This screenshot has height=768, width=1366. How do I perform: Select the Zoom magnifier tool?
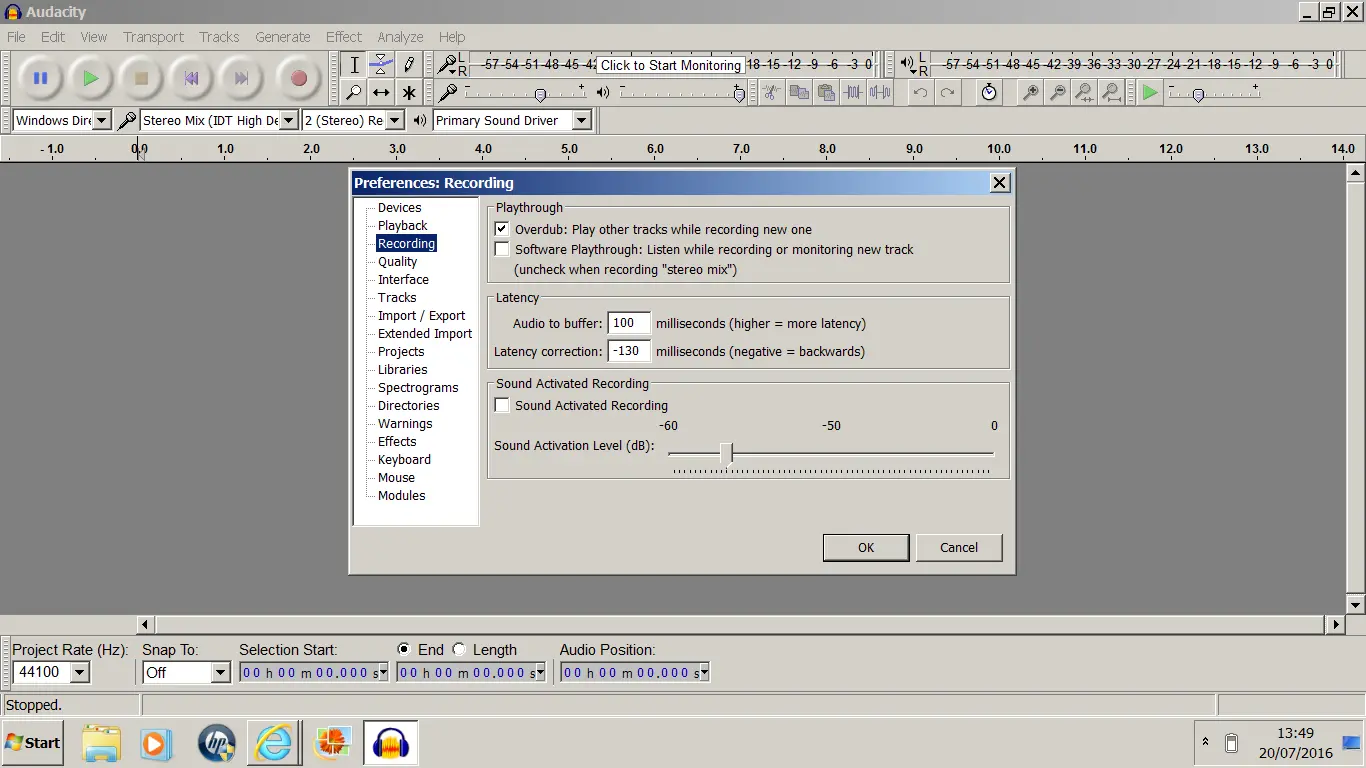click(354, 93)
